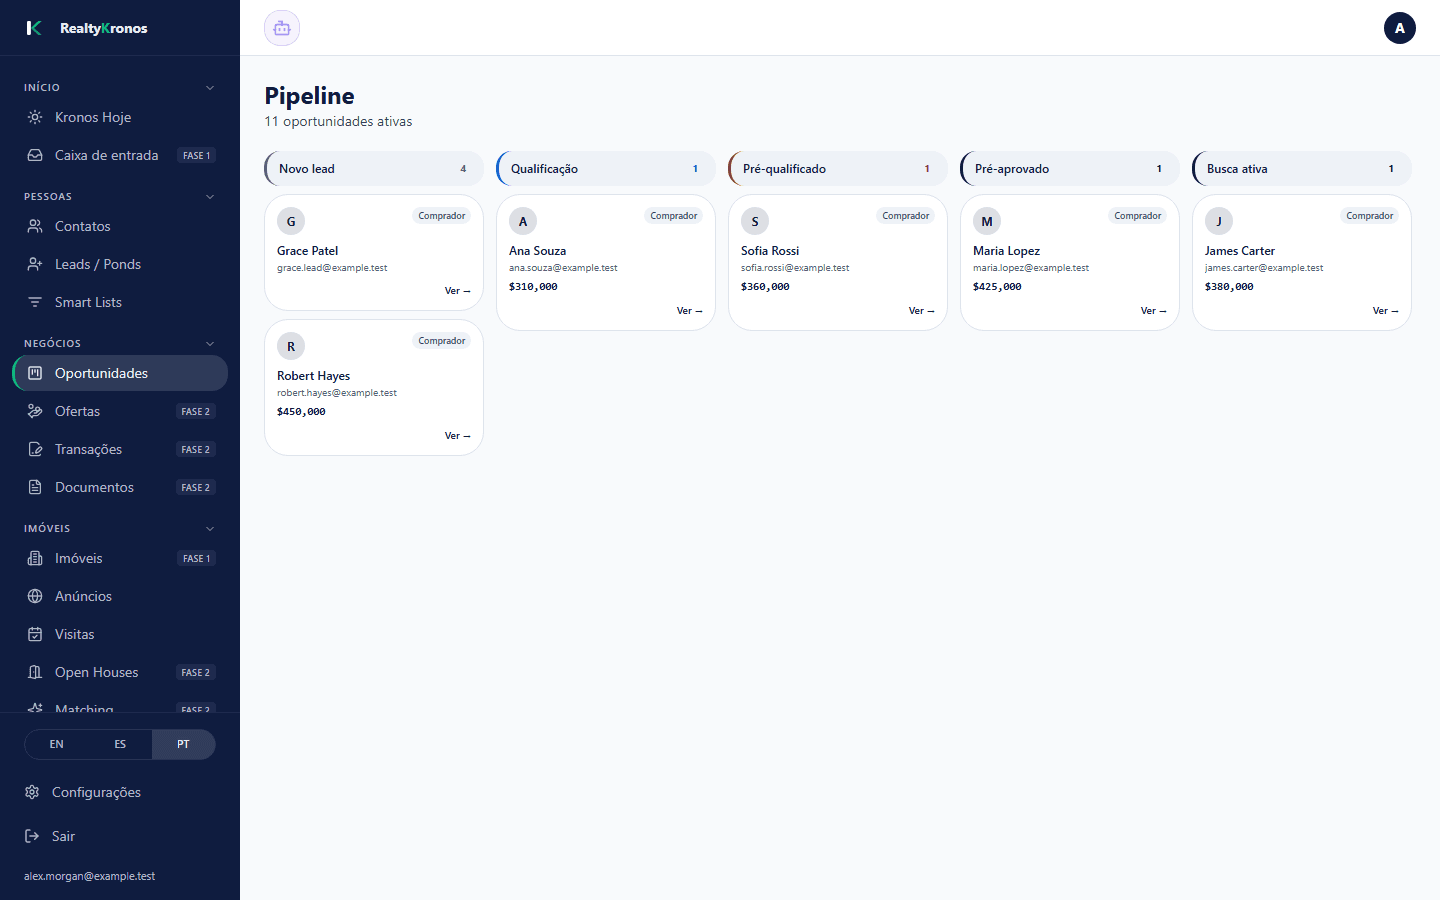Click sofia.rossi@example.test email text

tap(795, 268)
